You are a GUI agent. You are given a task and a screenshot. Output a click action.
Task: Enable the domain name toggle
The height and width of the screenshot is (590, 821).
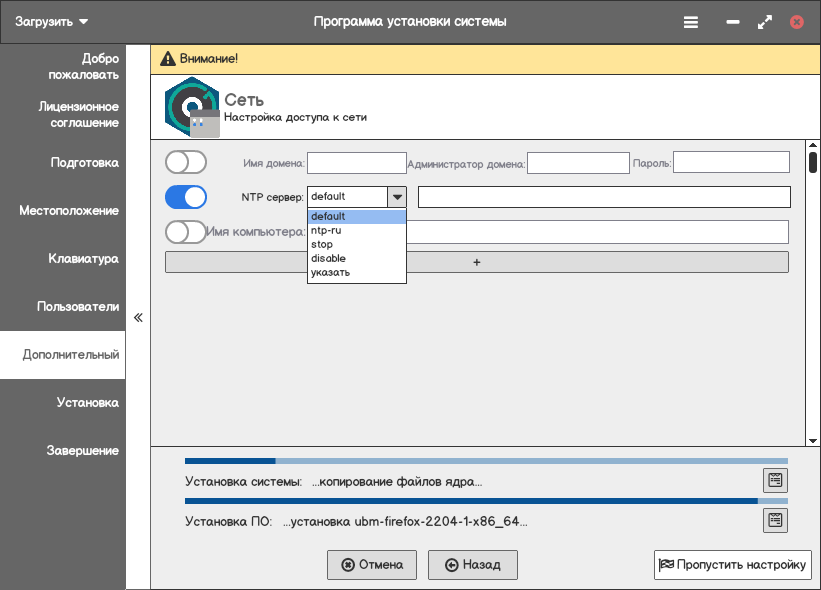click(186, 162)
